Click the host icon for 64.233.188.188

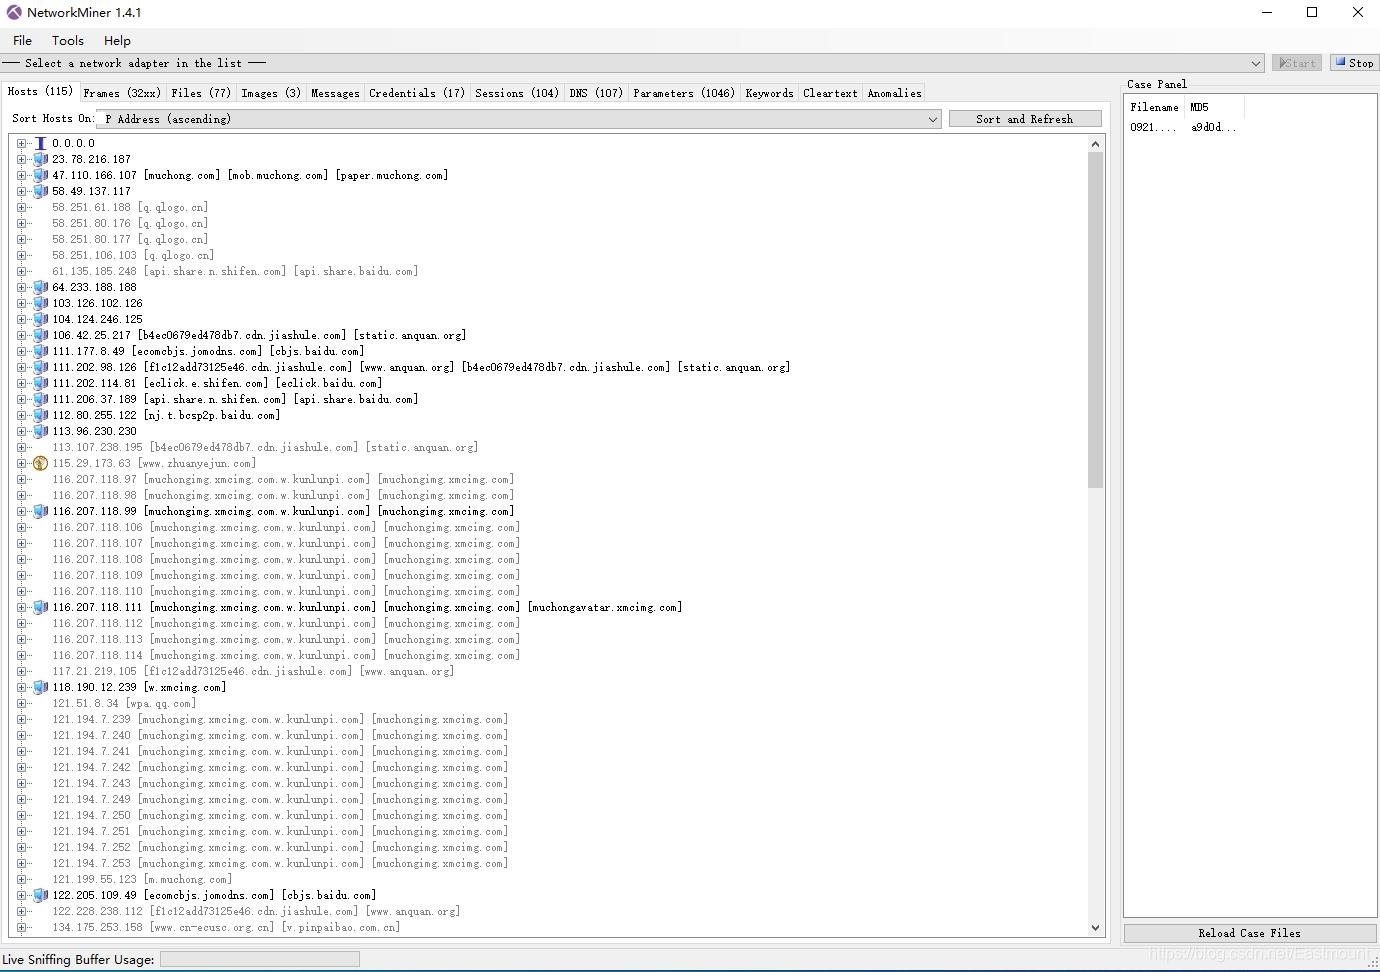41,287
